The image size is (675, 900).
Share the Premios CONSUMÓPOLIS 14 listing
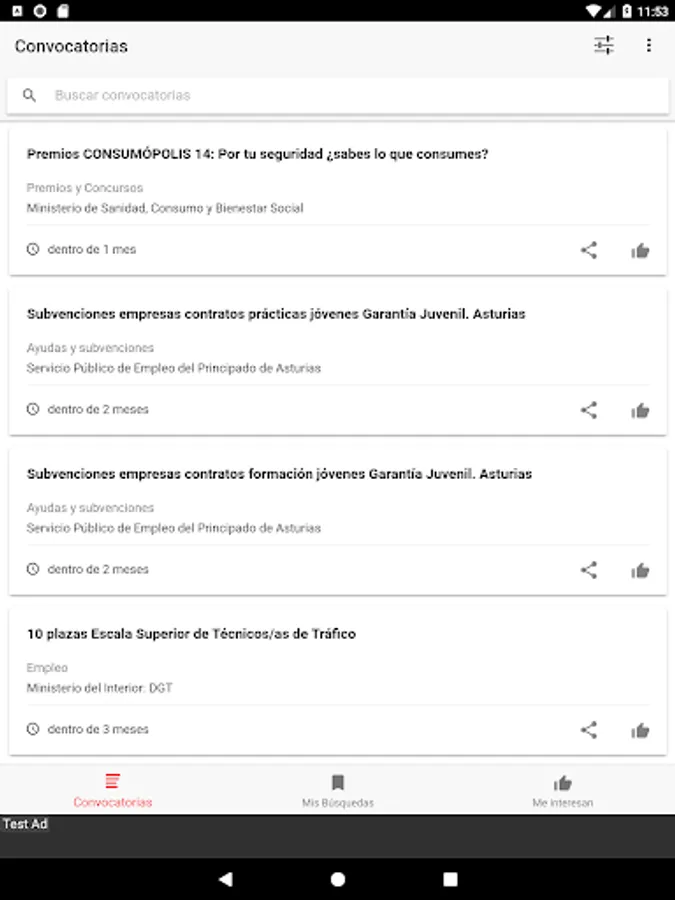pos(589,250)
